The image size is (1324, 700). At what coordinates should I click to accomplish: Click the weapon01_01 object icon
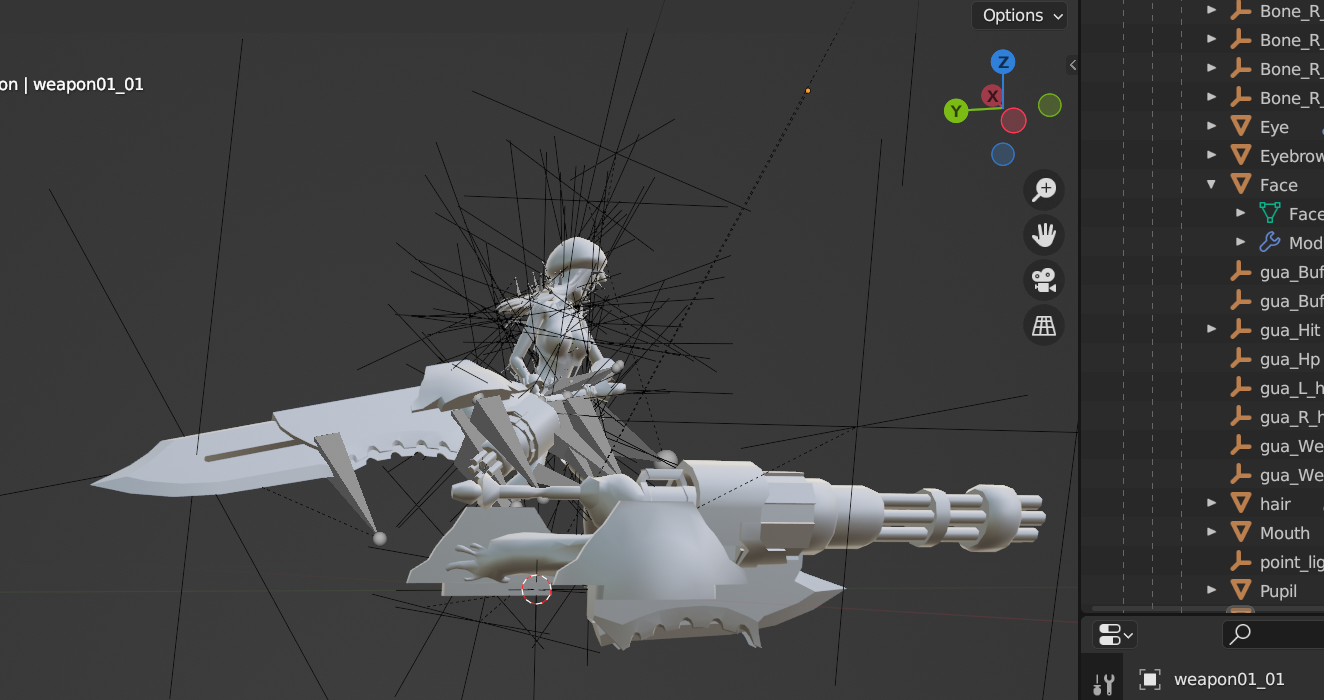(x=1150, y=680)
